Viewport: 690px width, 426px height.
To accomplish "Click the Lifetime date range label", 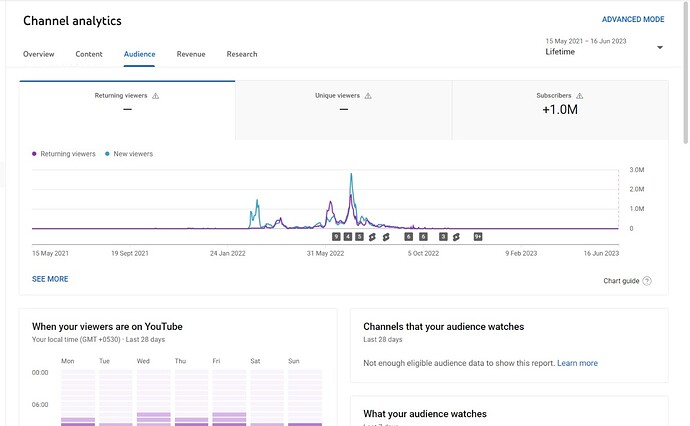I will 560,51.
